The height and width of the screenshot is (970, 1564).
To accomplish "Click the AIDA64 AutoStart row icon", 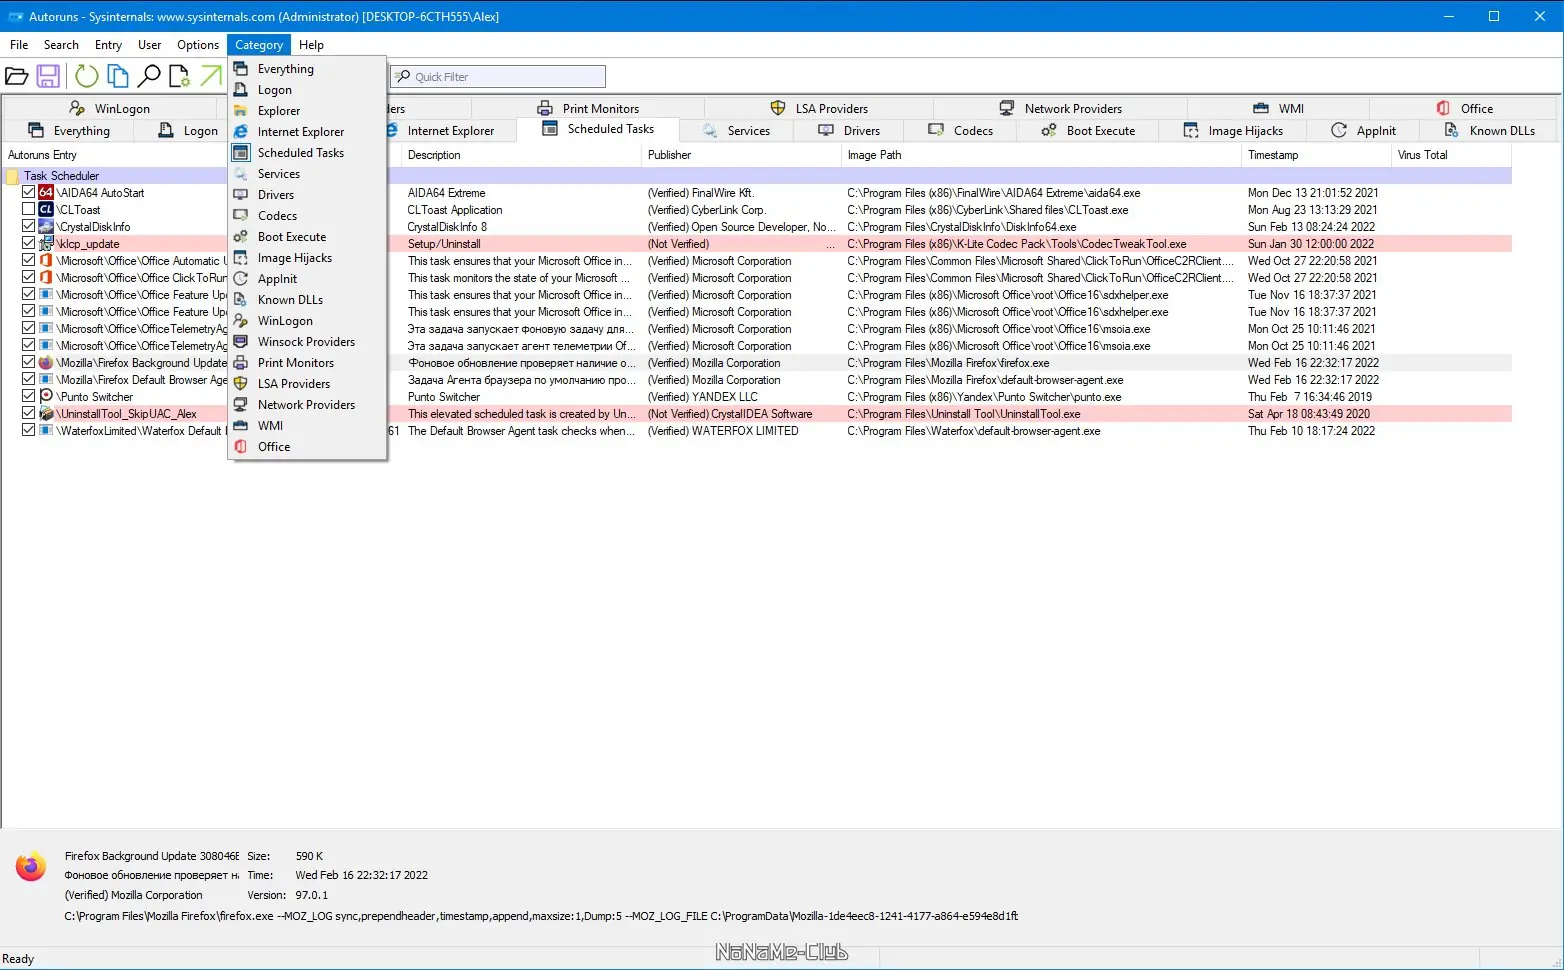I will click(46, 193).
